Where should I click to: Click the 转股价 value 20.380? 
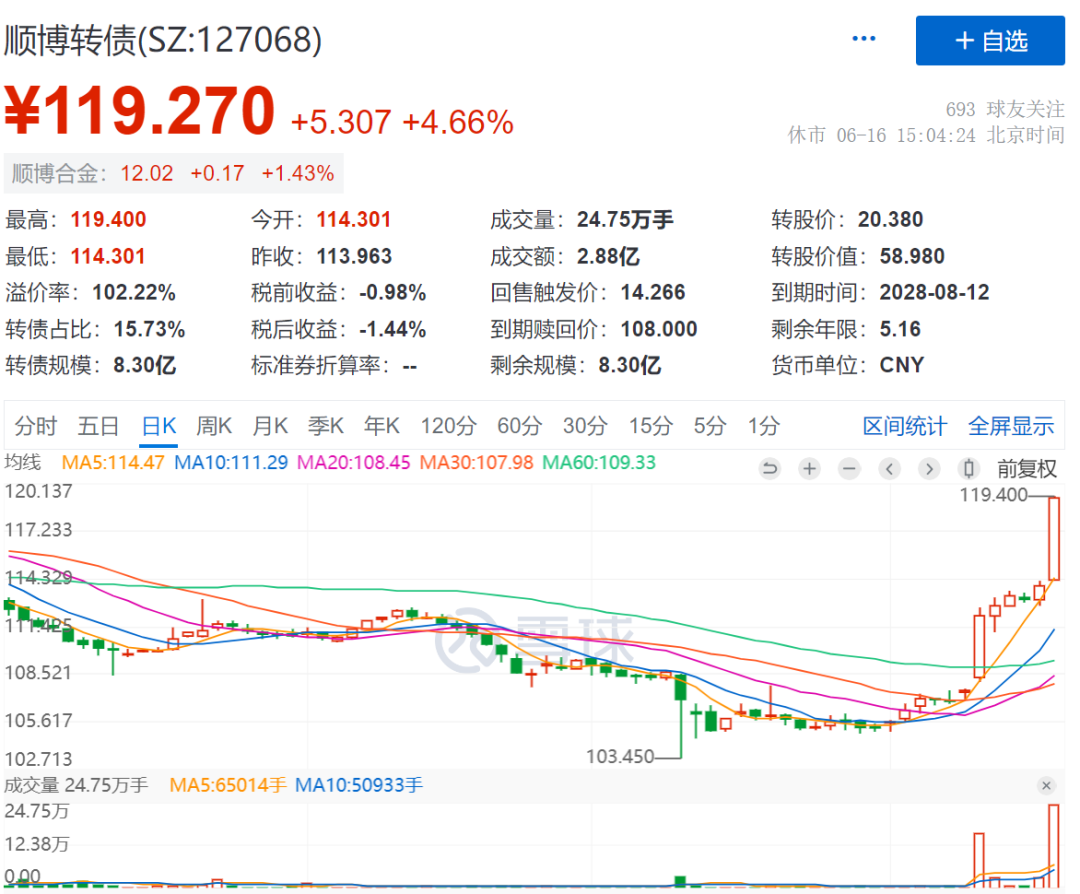(x=890, y=220)
